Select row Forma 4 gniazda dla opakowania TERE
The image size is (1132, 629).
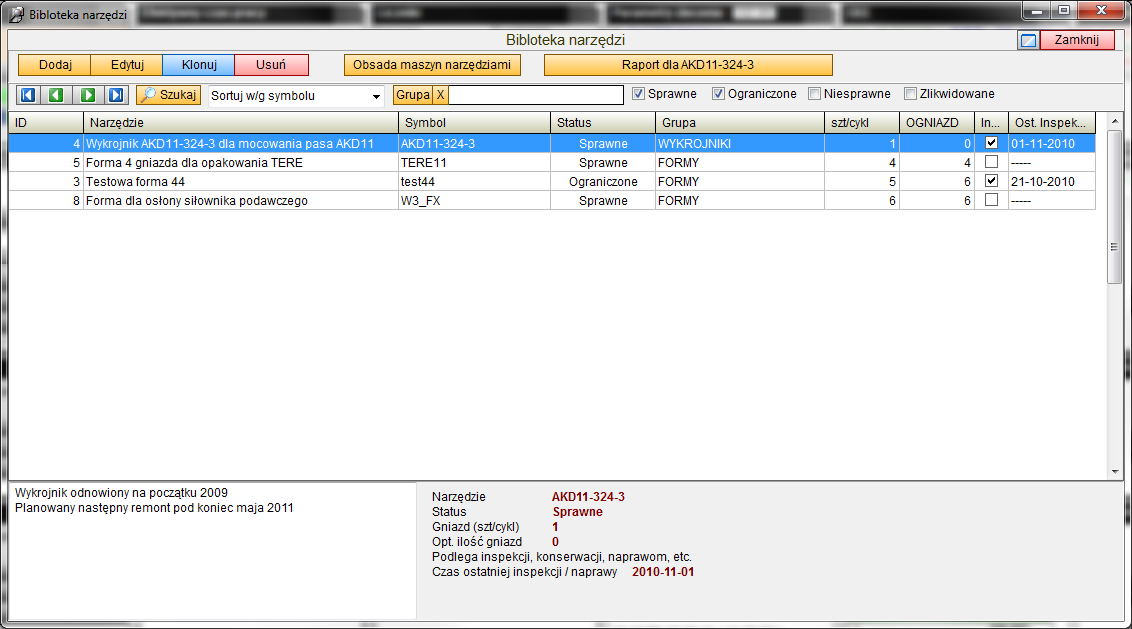pos(552,162)
